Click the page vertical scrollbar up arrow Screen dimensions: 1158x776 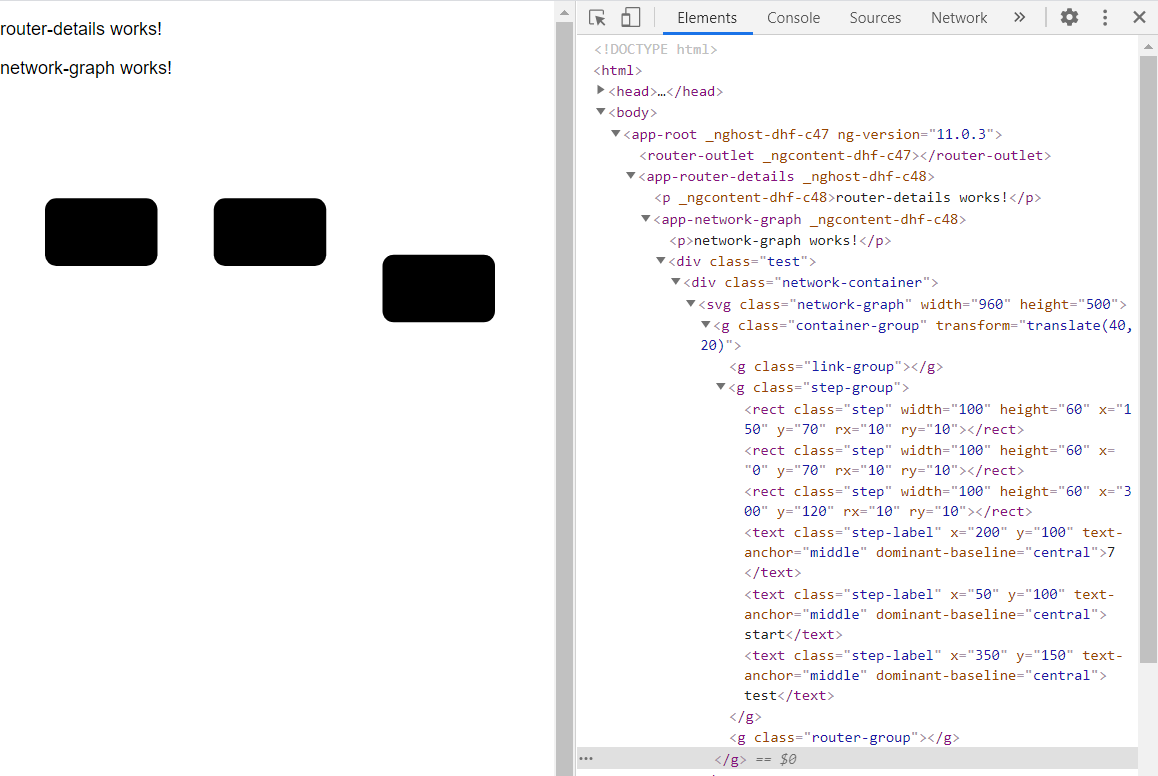pyautogui.click(x=564, y=13)
